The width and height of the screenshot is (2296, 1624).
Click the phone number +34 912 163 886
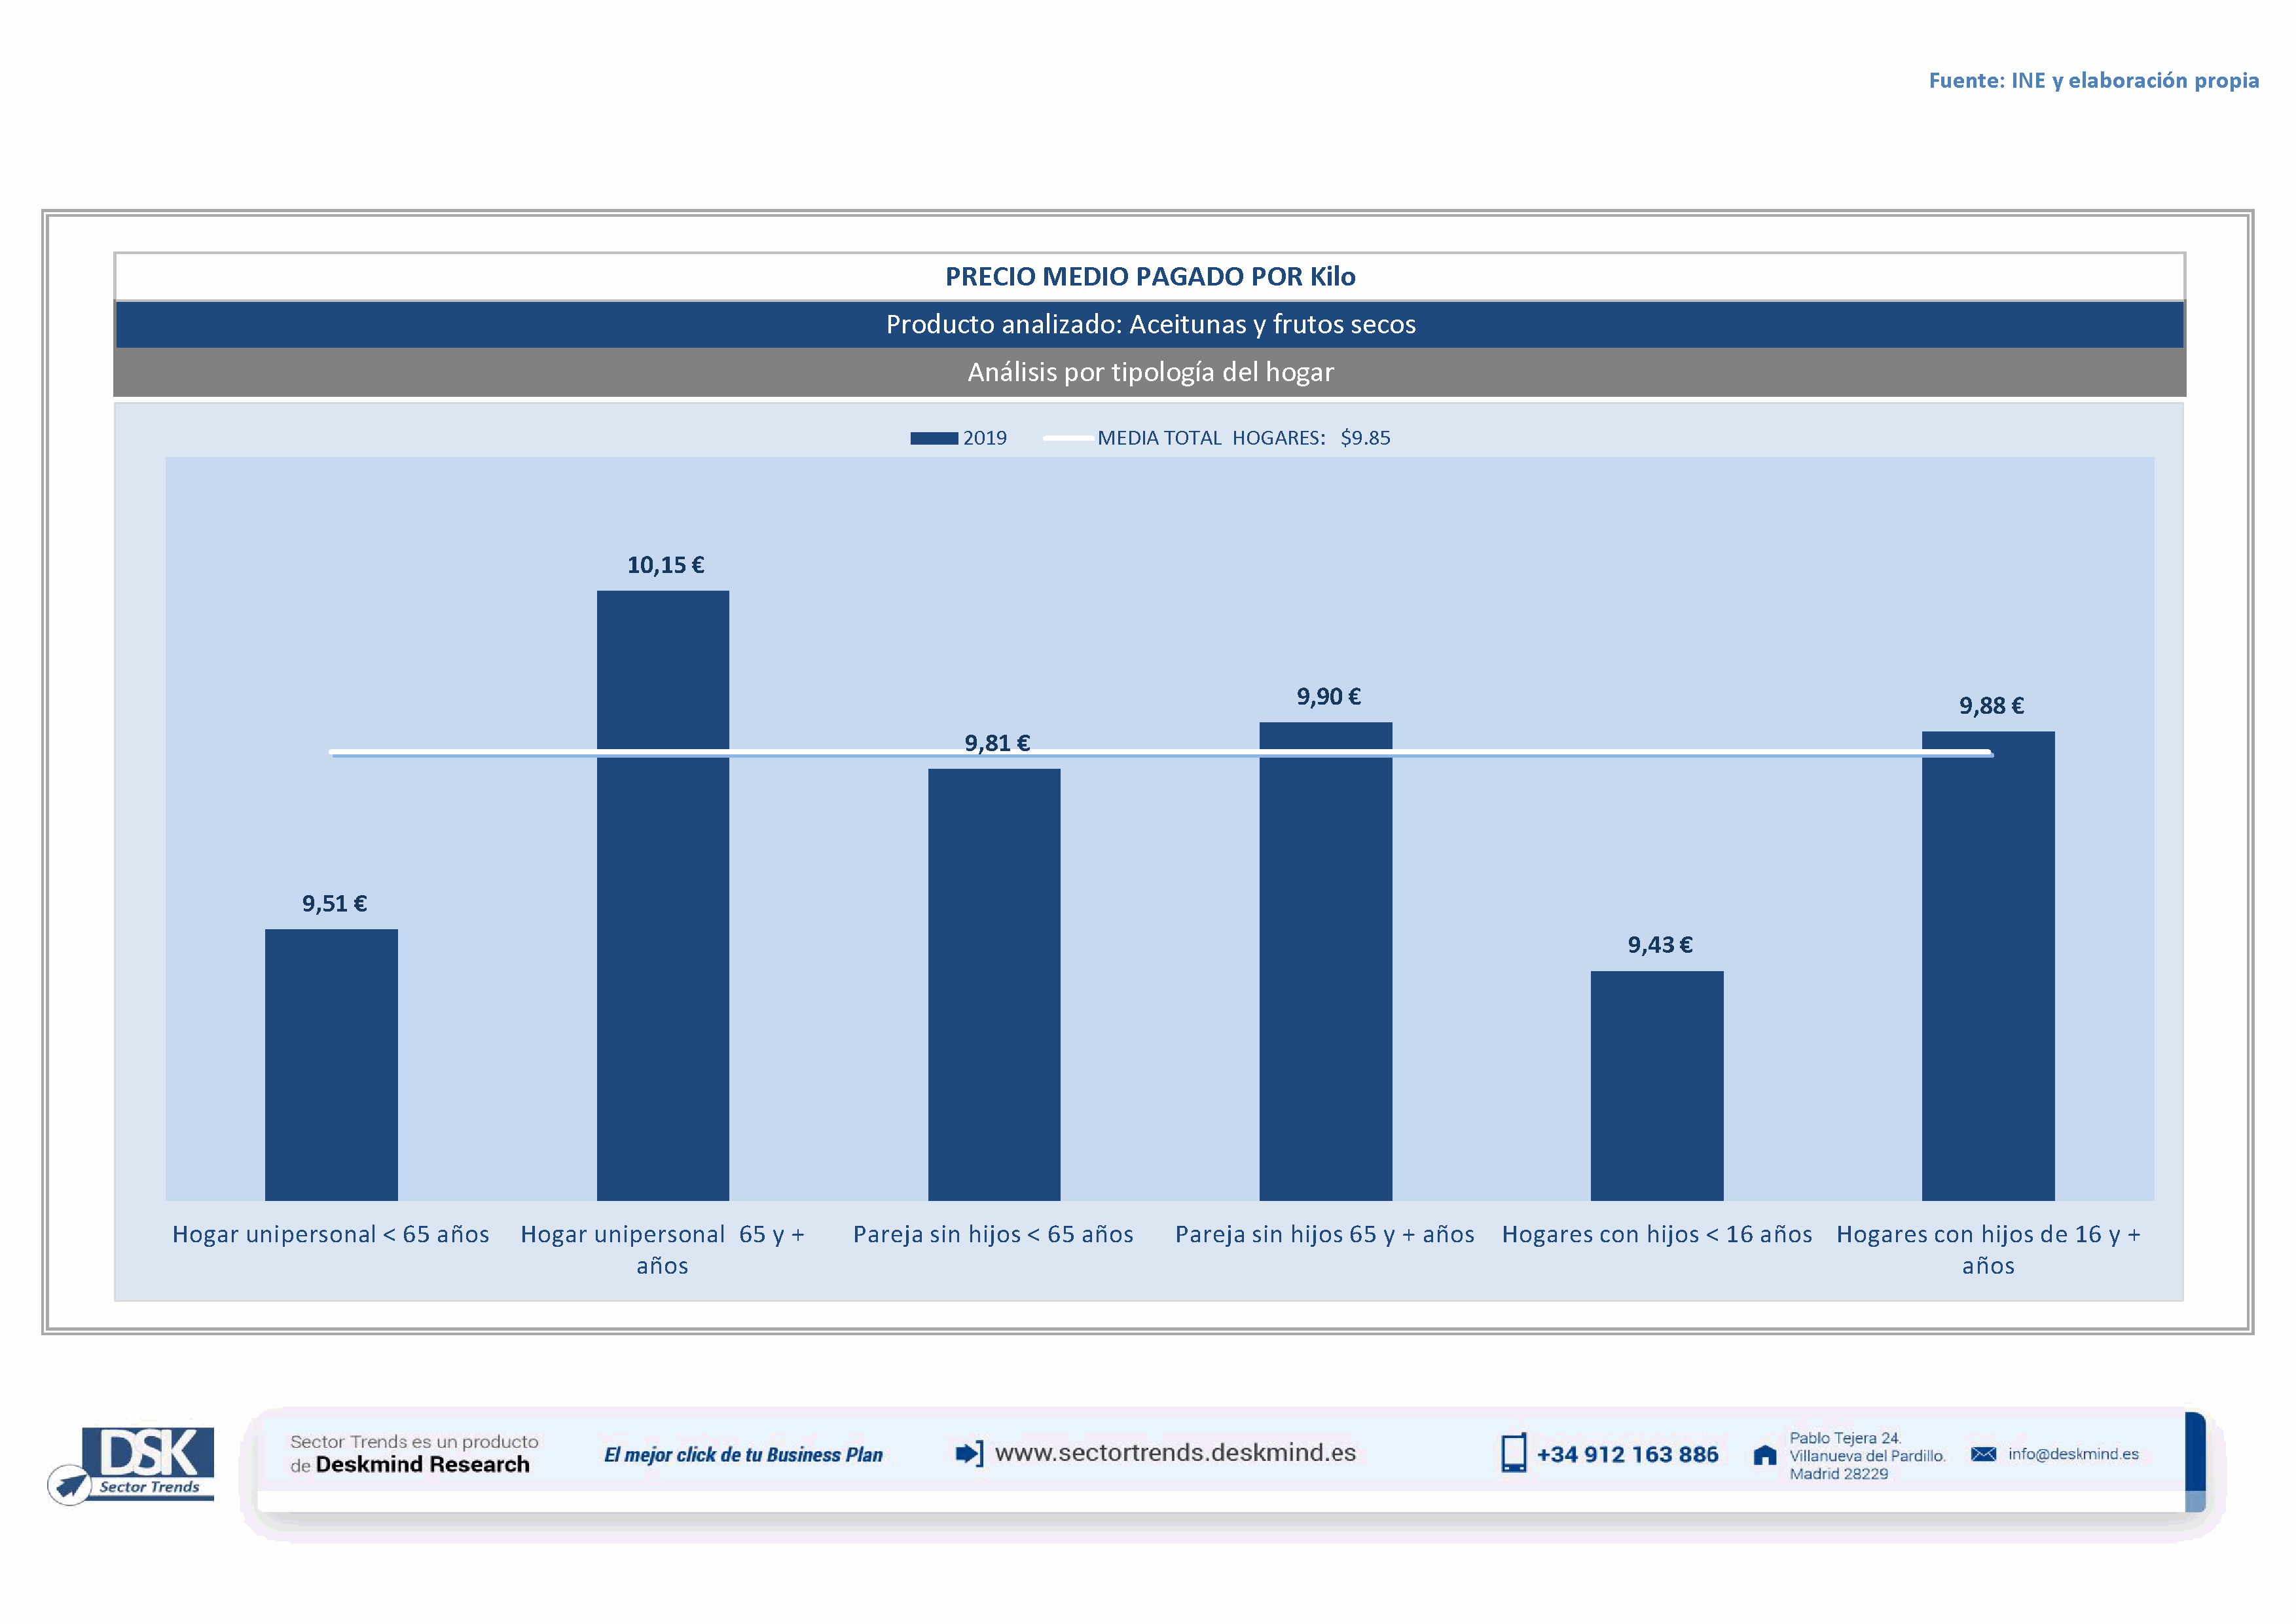[1627, 1455]
